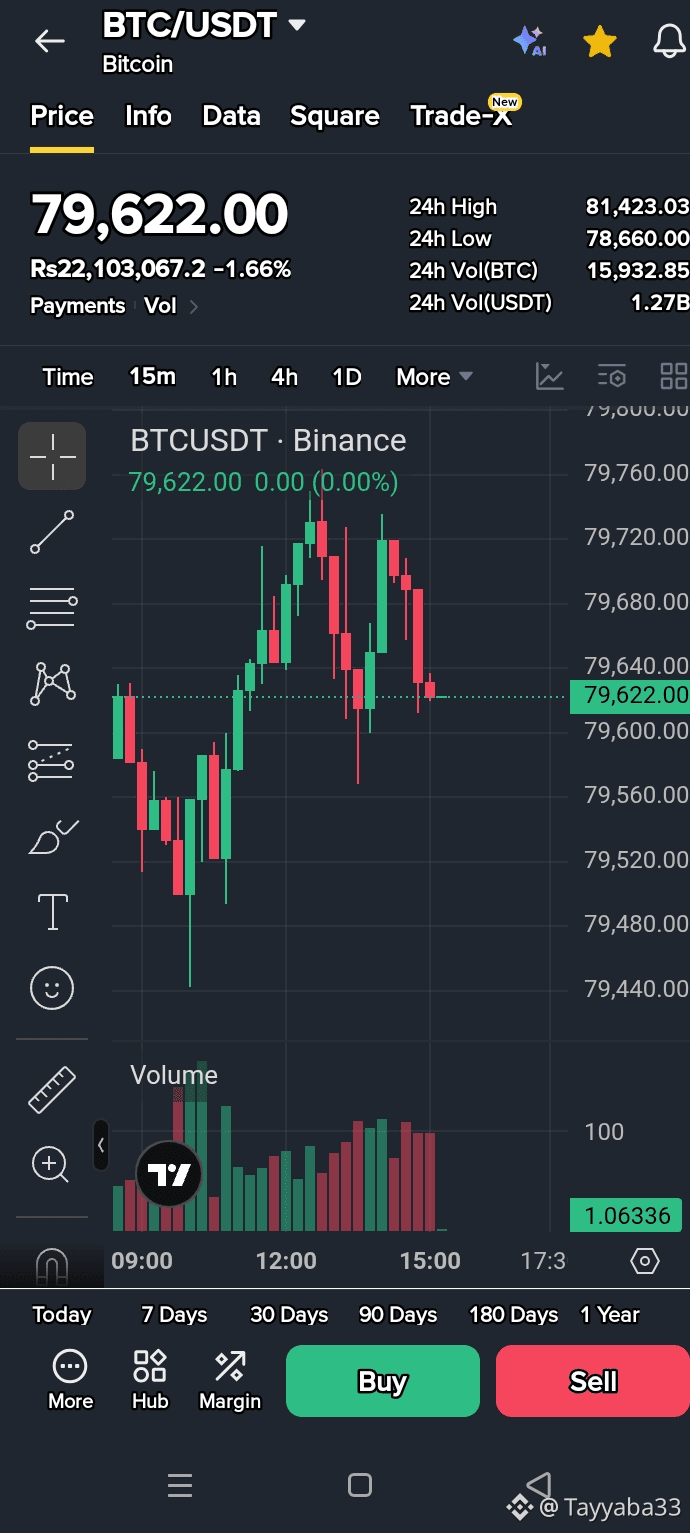Viewport: 690px width, 1533px height.
Task: Select the XABCD pattern tool
Action: (x=52, y=684)
